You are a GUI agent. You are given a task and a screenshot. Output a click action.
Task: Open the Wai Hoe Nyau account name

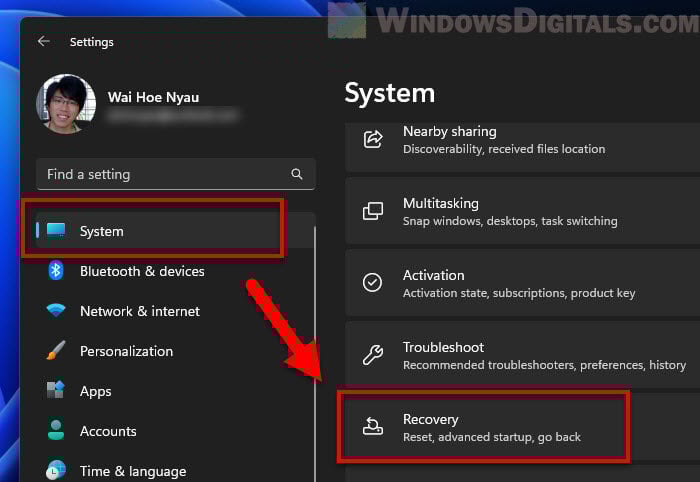153,97
